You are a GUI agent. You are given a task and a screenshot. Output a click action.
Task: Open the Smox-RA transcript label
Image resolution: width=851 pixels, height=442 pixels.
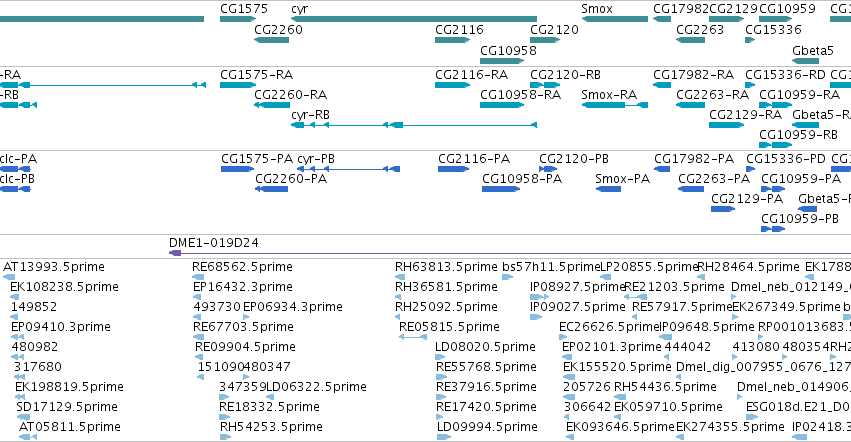pyautogui.click(x=609, y=94)
